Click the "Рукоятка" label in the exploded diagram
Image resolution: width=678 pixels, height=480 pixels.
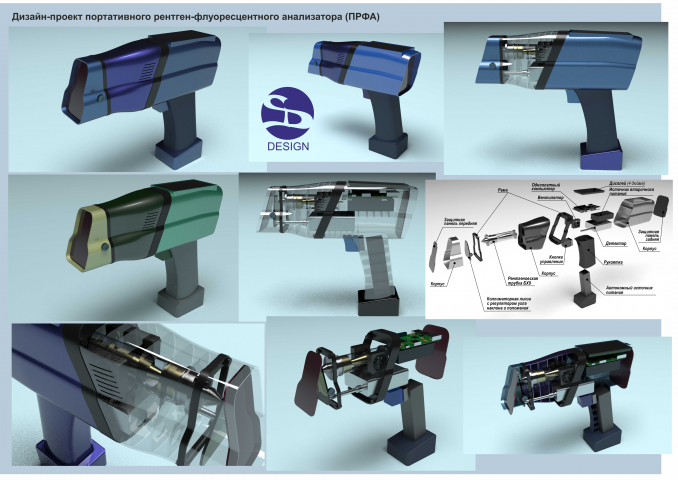(x=613, y=262)
